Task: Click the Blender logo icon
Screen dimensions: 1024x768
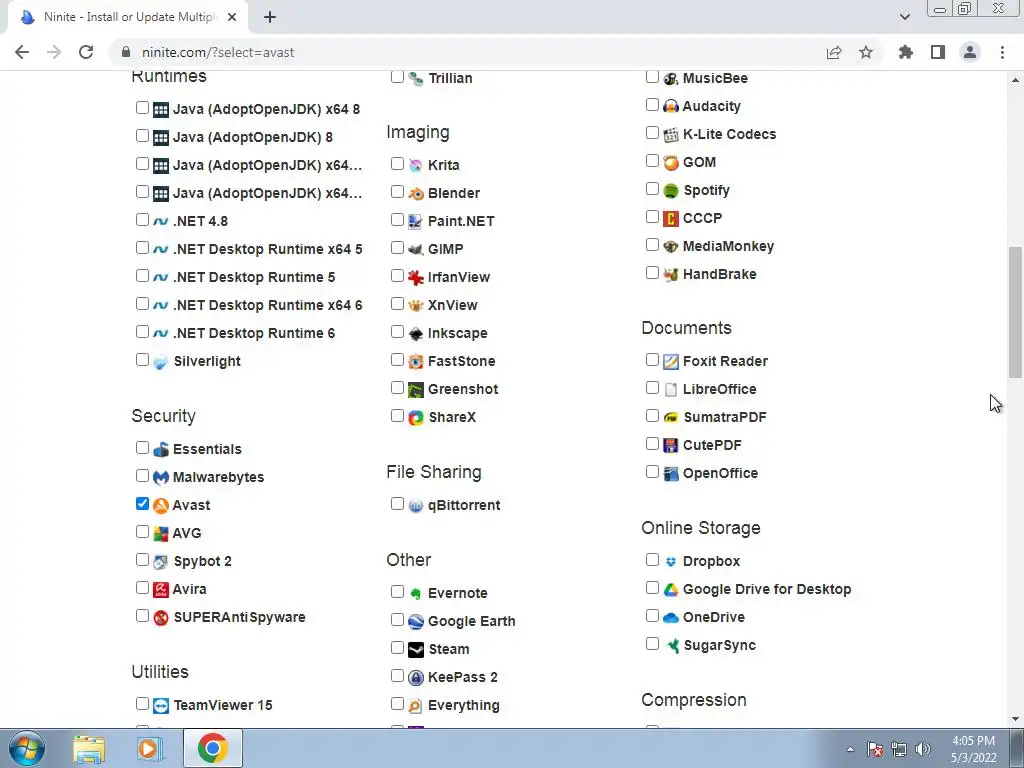Action: point(416,193)
